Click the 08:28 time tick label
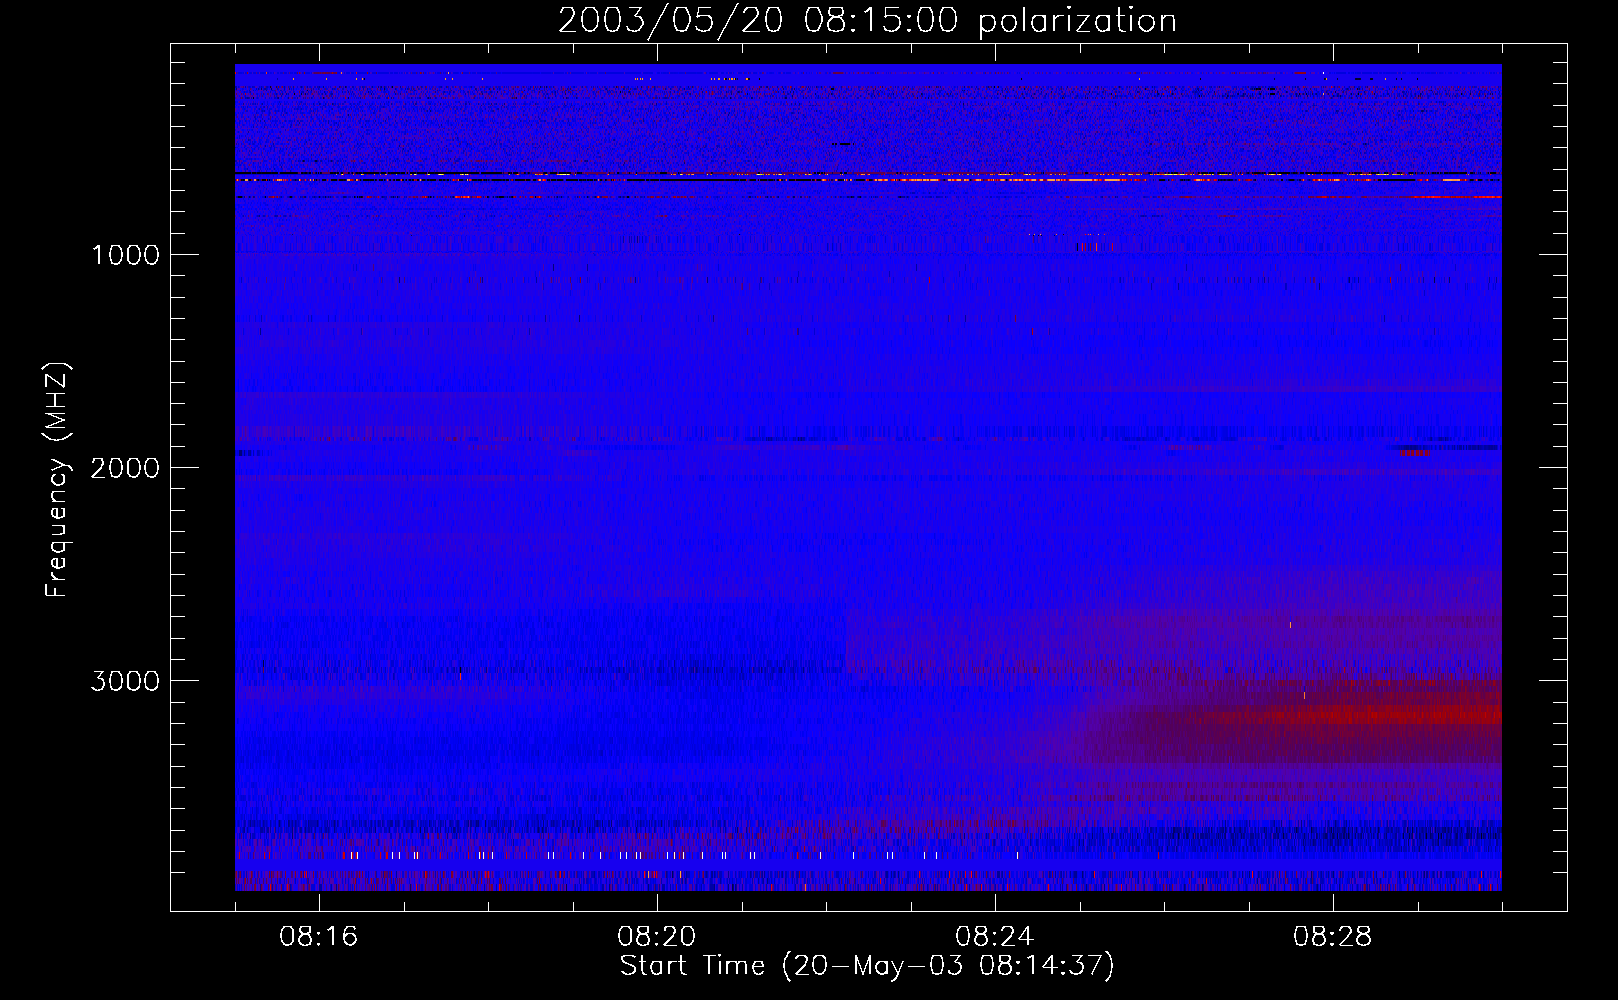Screen dimensions: 1618x1000 [x=1333, y=937]
